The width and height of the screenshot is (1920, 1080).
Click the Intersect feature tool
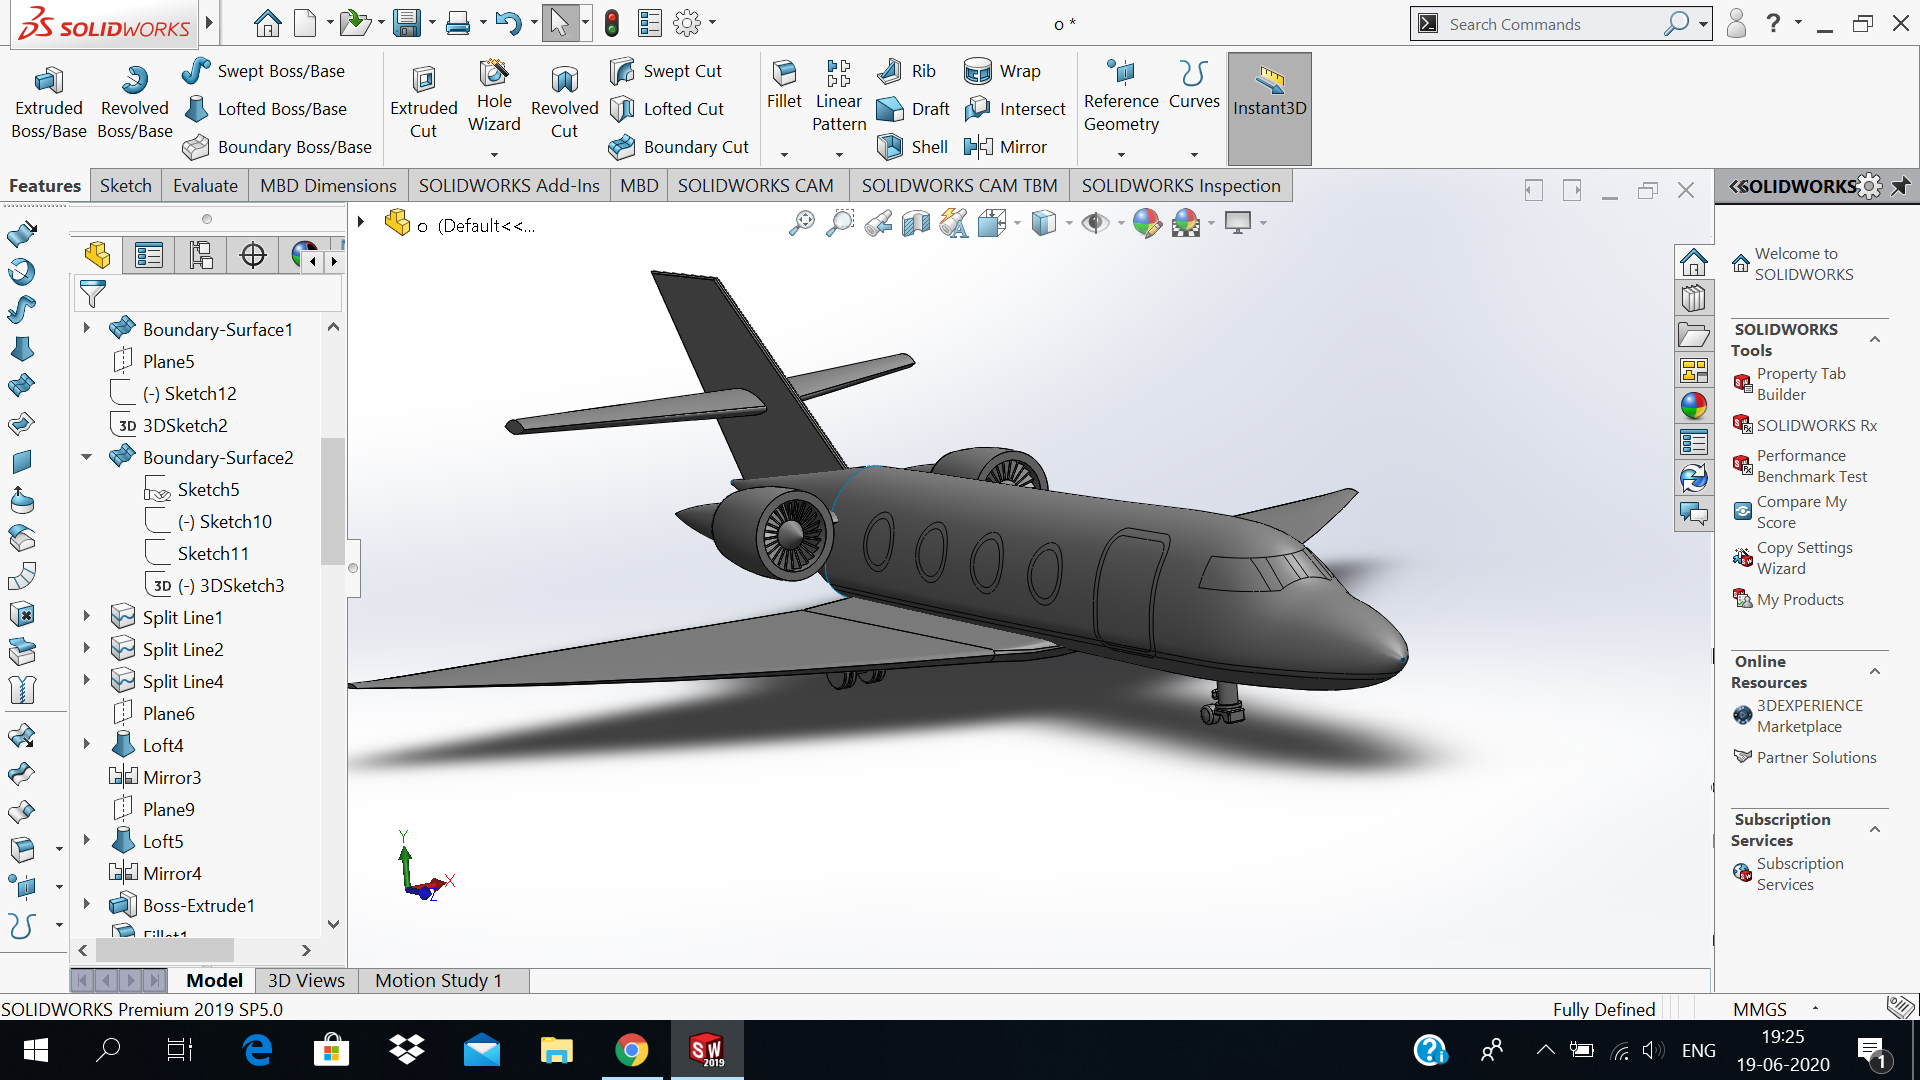tap(1015, 109)
